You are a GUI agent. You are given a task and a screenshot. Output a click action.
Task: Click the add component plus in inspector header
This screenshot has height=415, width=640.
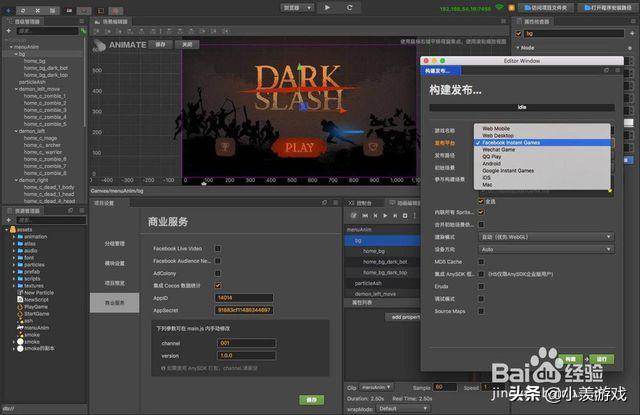[x=632, y=33]
